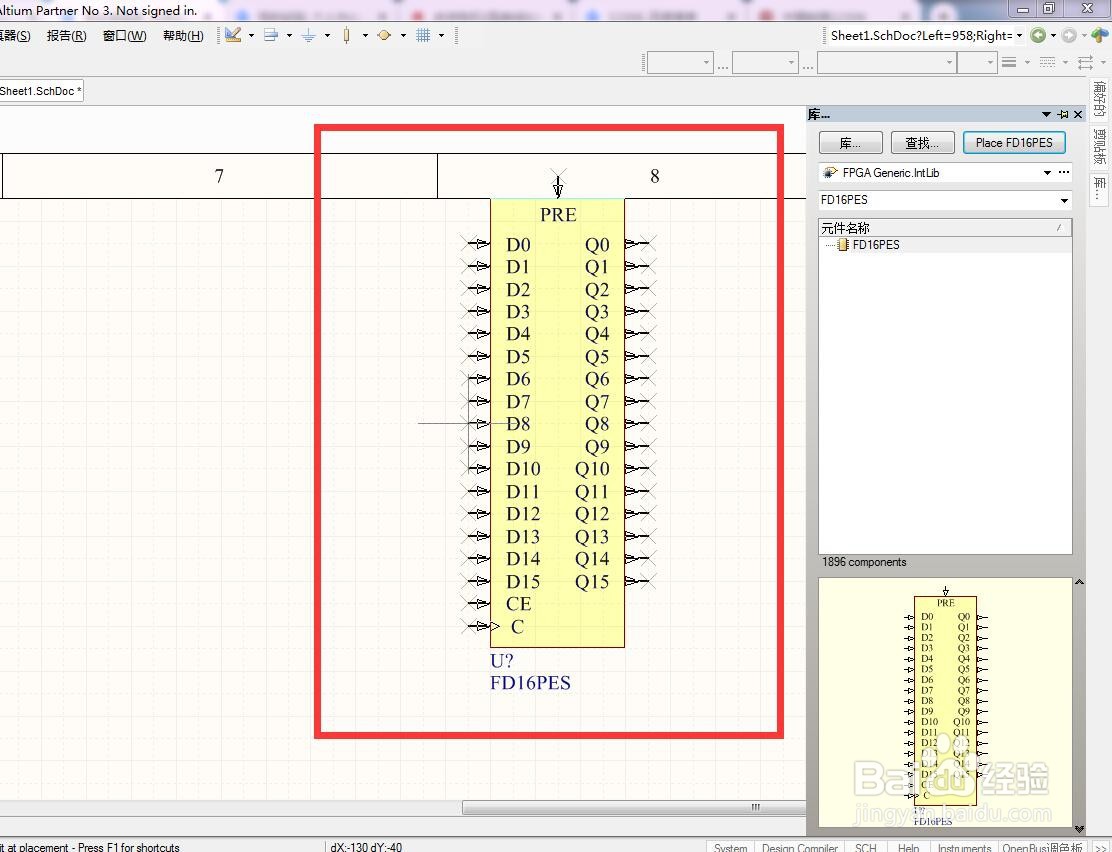Open the alignment tools dropdown arrow
Viewport: 1112px width, 852px height.
[x=289, y=35]
